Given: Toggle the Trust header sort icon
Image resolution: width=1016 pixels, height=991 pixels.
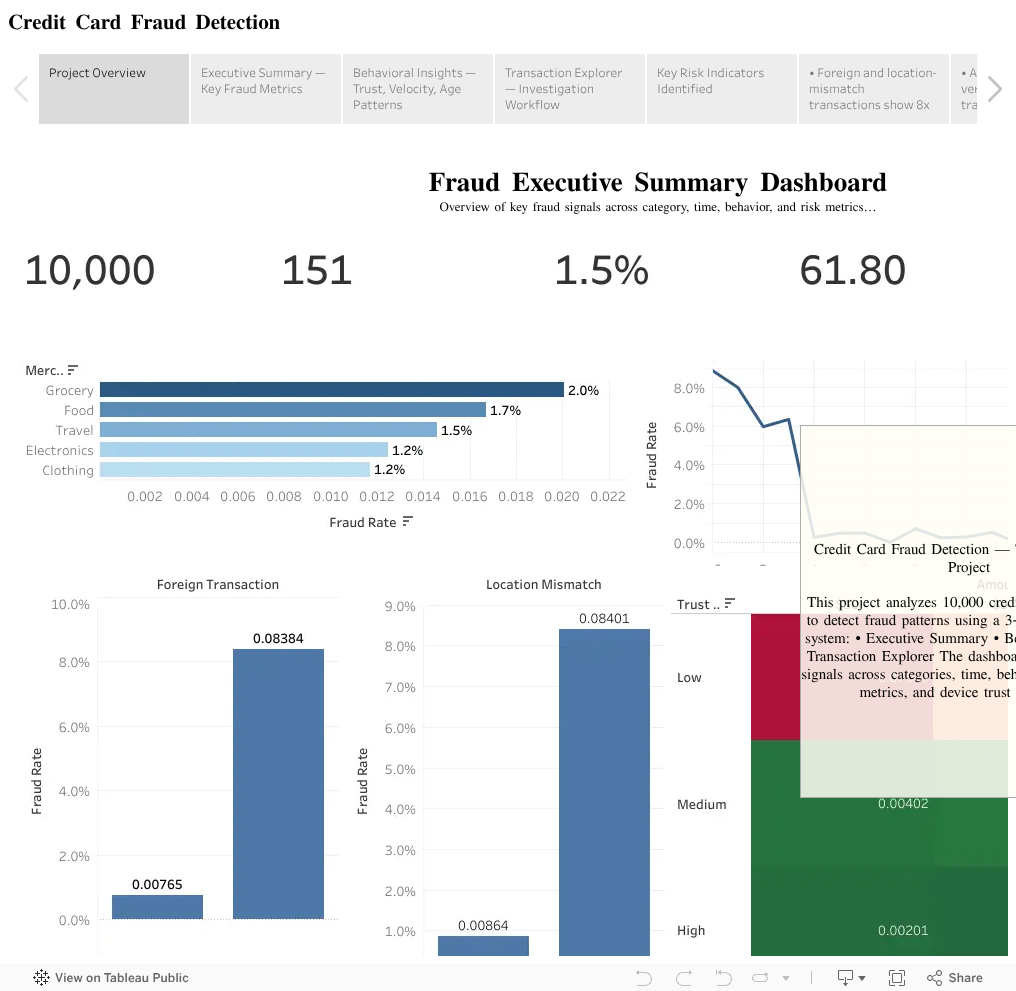Looking at the screenshot, I should coord(730,603).
